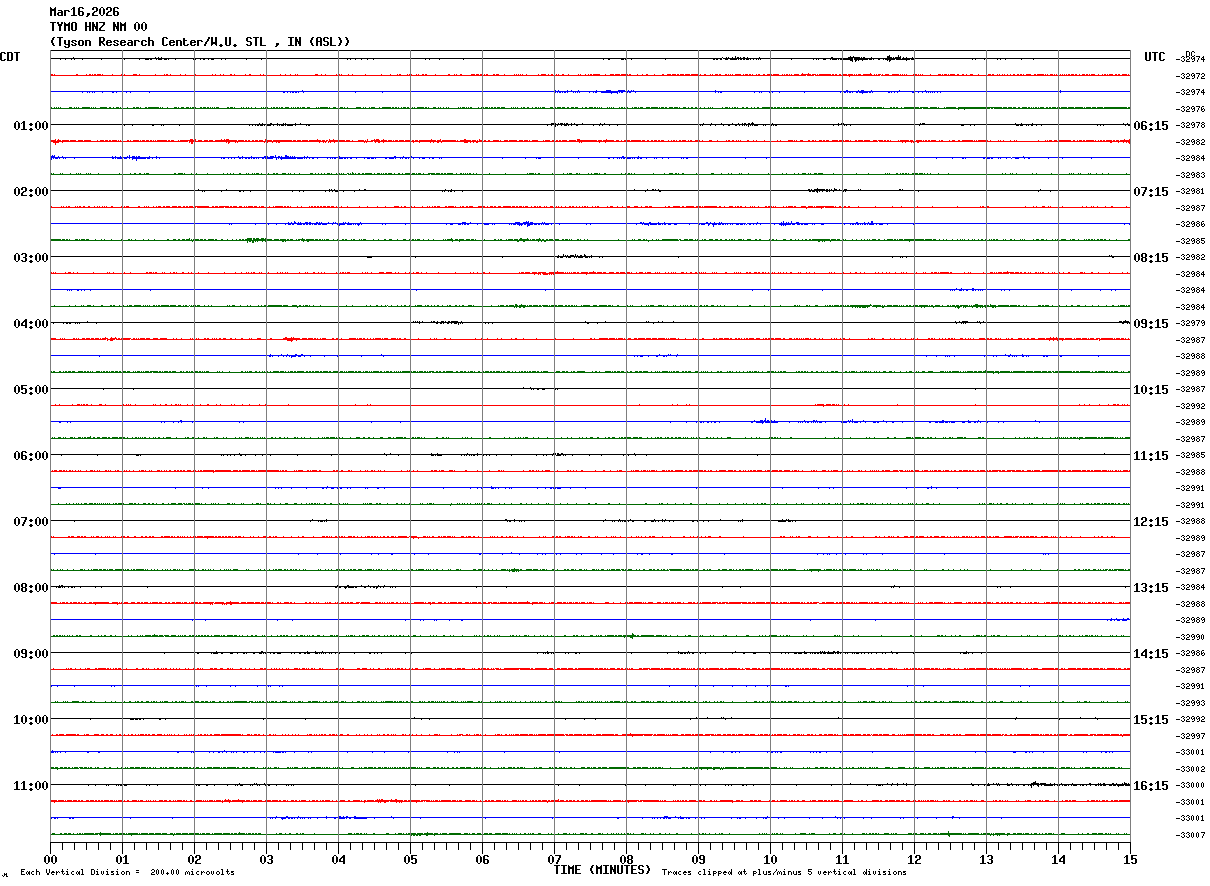1210x886 pixels.
Task: Click the 08:00 CDT row label
Action: point(31,588)
